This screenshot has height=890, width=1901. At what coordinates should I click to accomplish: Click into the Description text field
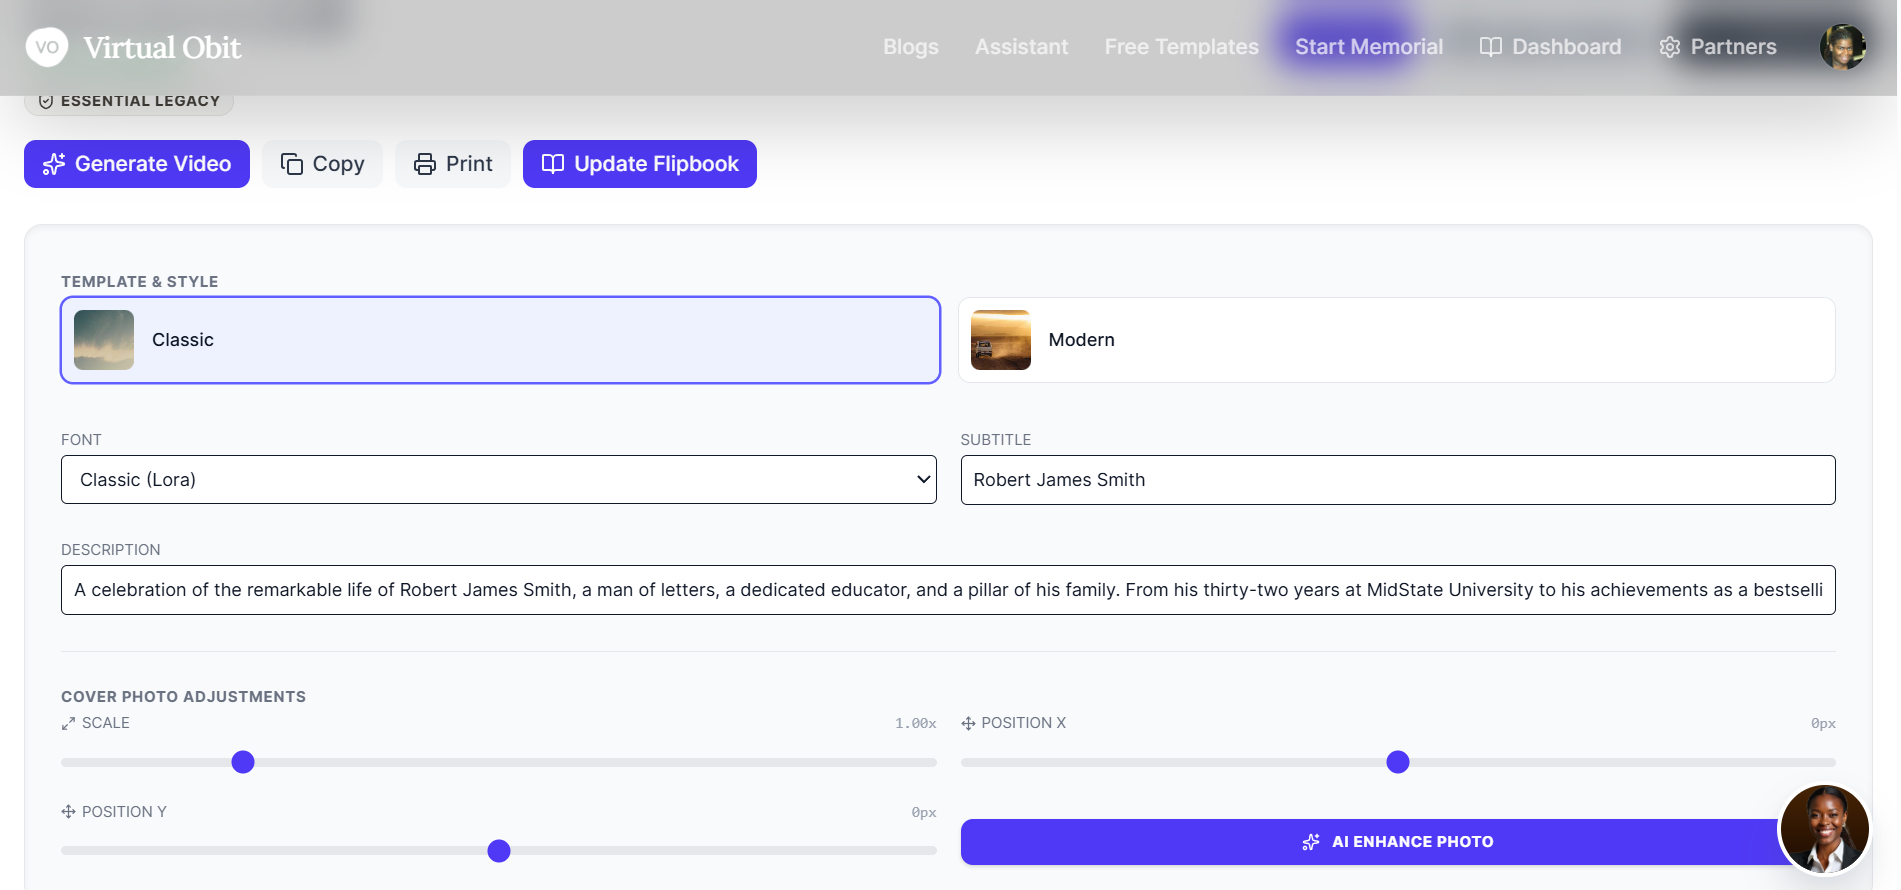click(x=948, y=590)
